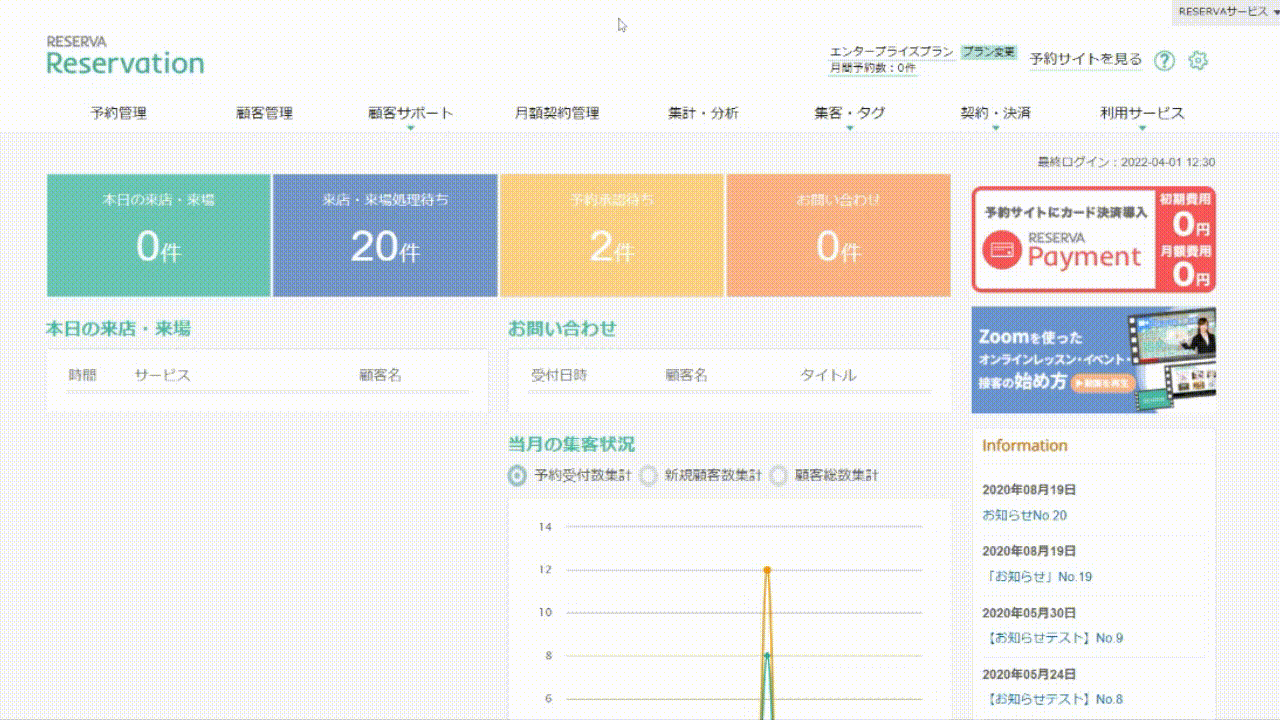Click the 最終ログイン timestamp
The image size is (1280, 720).
(x=1126, y=162)
